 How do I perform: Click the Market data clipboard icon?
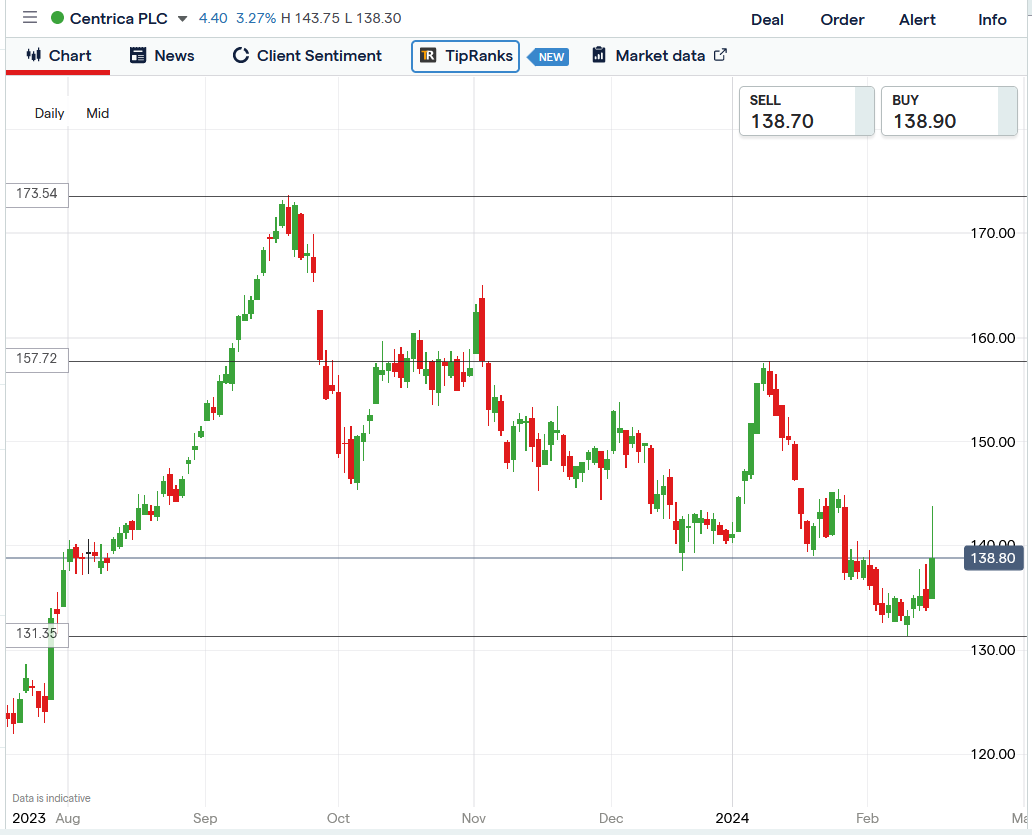(599, 55)
